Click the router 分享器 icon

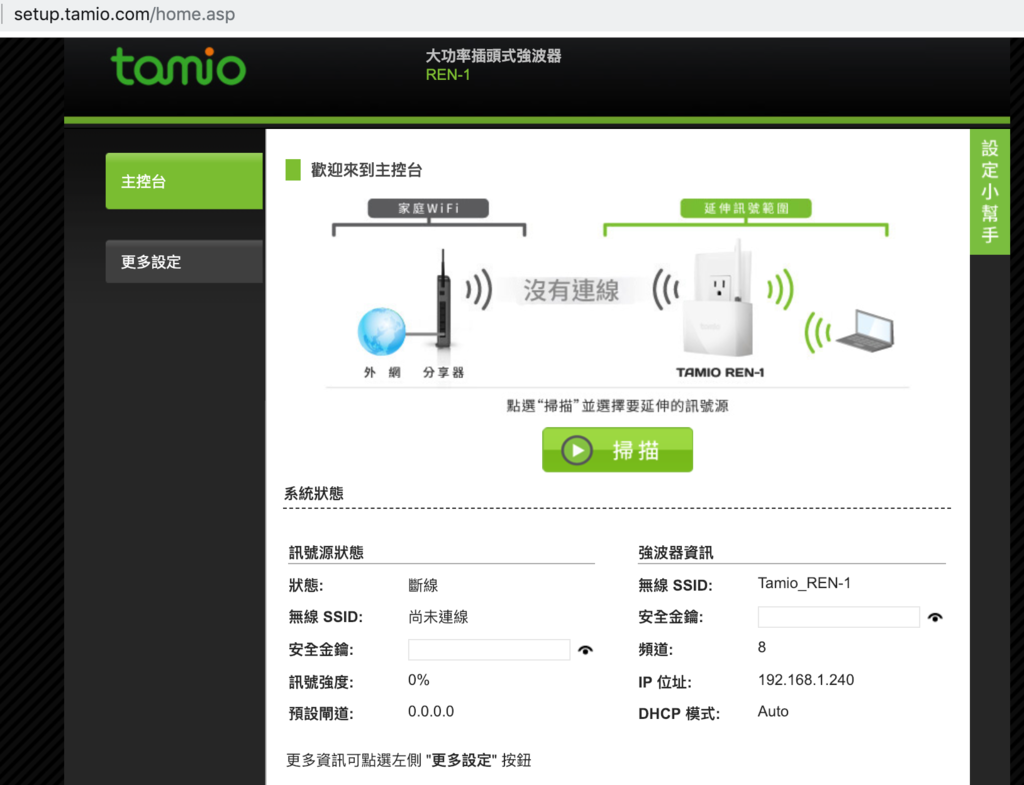(443, 298)
